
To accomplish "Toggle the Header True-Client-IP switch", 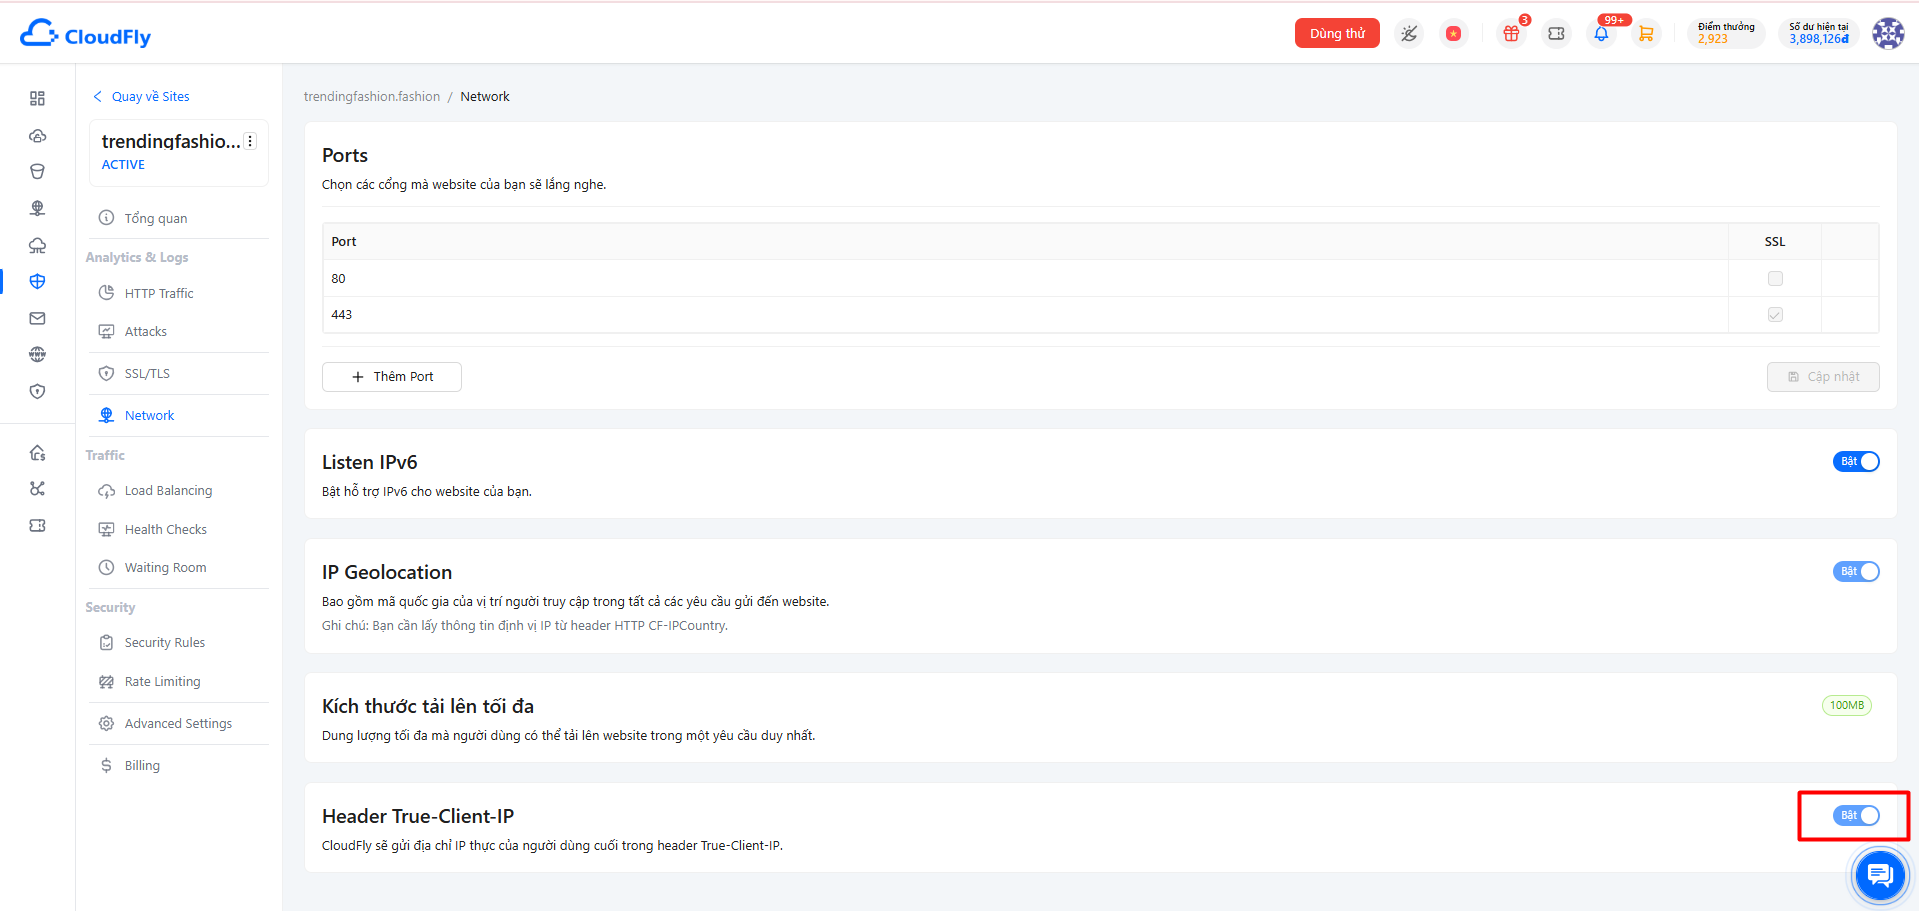I will tap(1856, 816).
